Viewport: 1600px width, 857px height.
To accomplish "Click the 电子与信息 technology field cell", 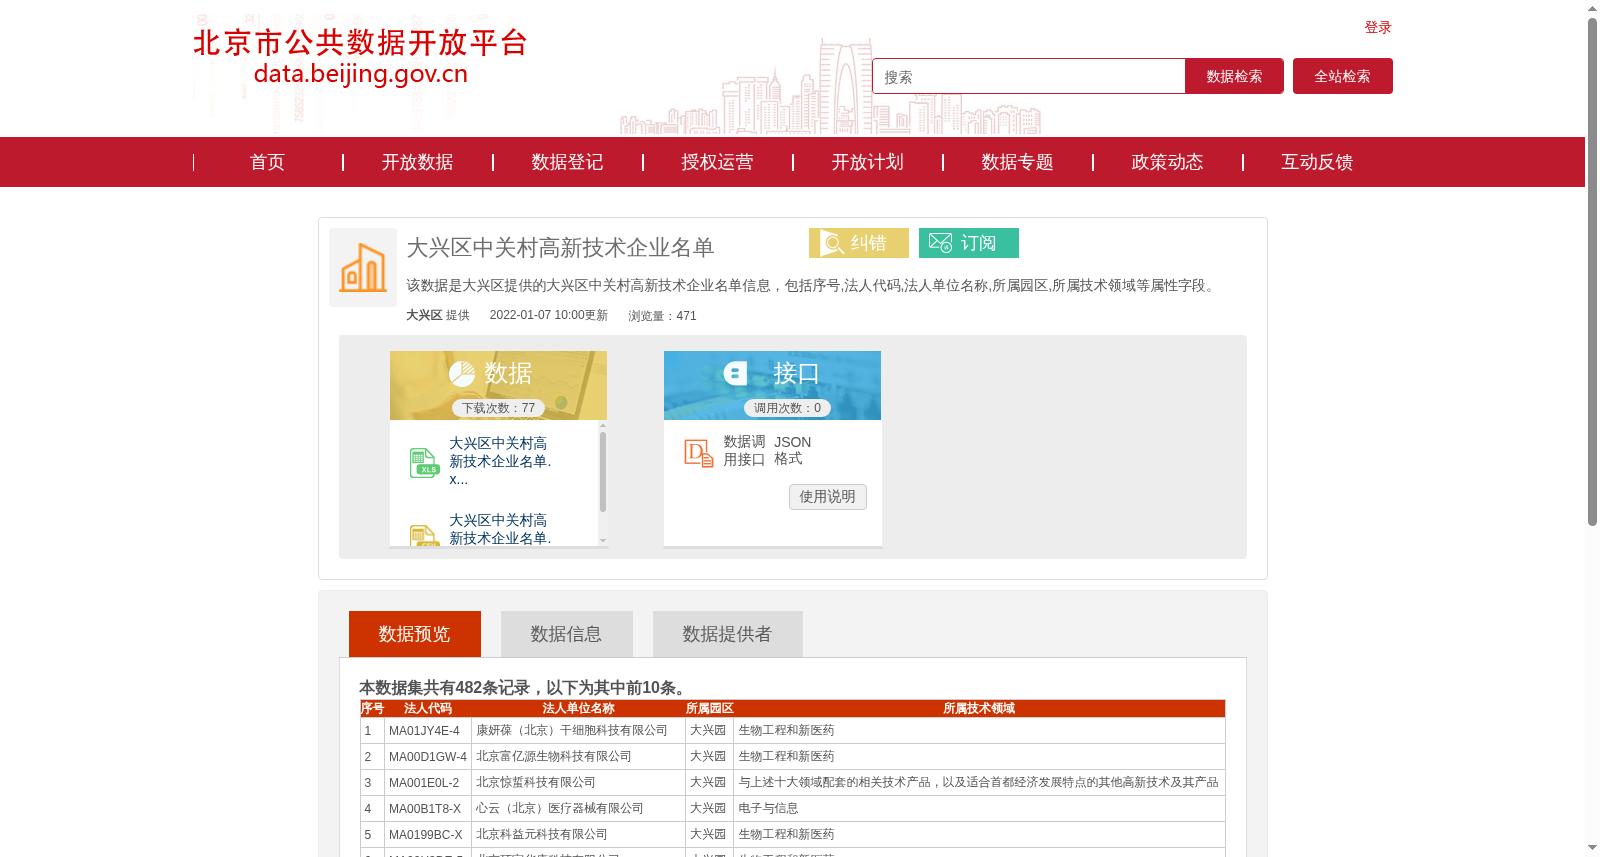I will [x=979, y=809].
